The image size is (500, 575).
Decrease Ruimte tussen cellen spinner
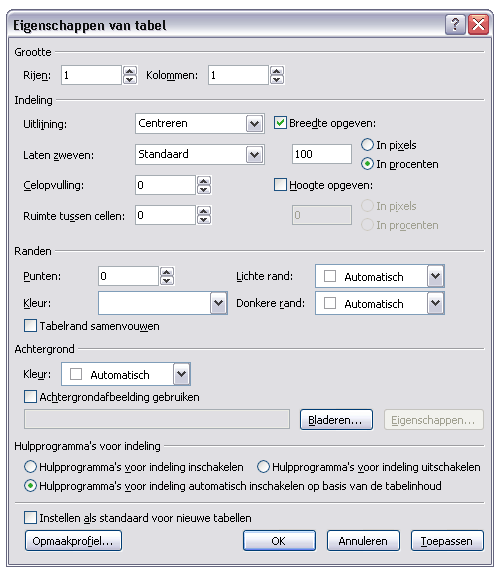[204, 219]
